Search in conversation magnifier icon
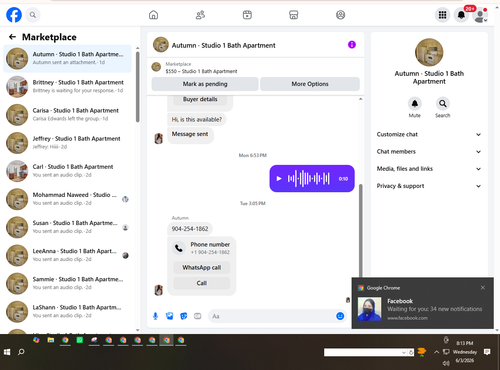The height and width of the screenshot is (370, 500). click(443, 104)
